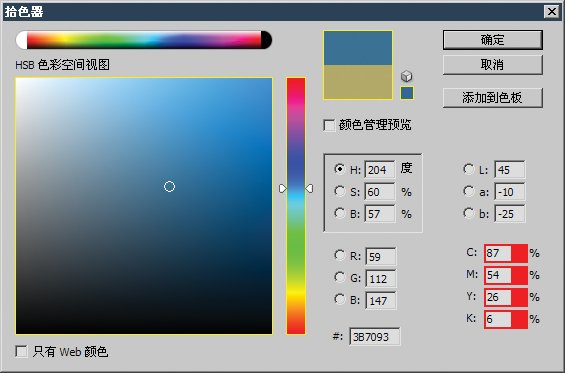The image size is (565, 373).
Task: Click the black end of color strip
Action: pyautogui.click(x=266, y=40)
